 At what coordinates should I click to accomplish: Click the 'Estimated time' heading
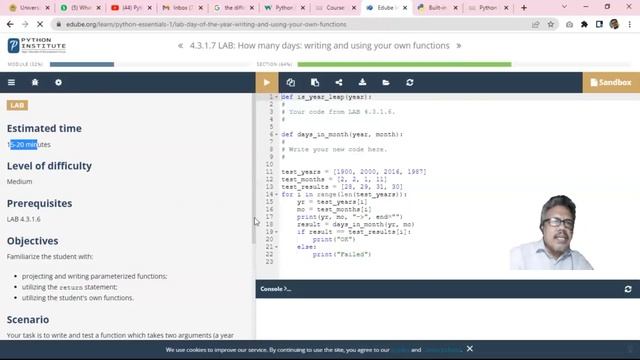pyautogui.click(x=44, y=128)
